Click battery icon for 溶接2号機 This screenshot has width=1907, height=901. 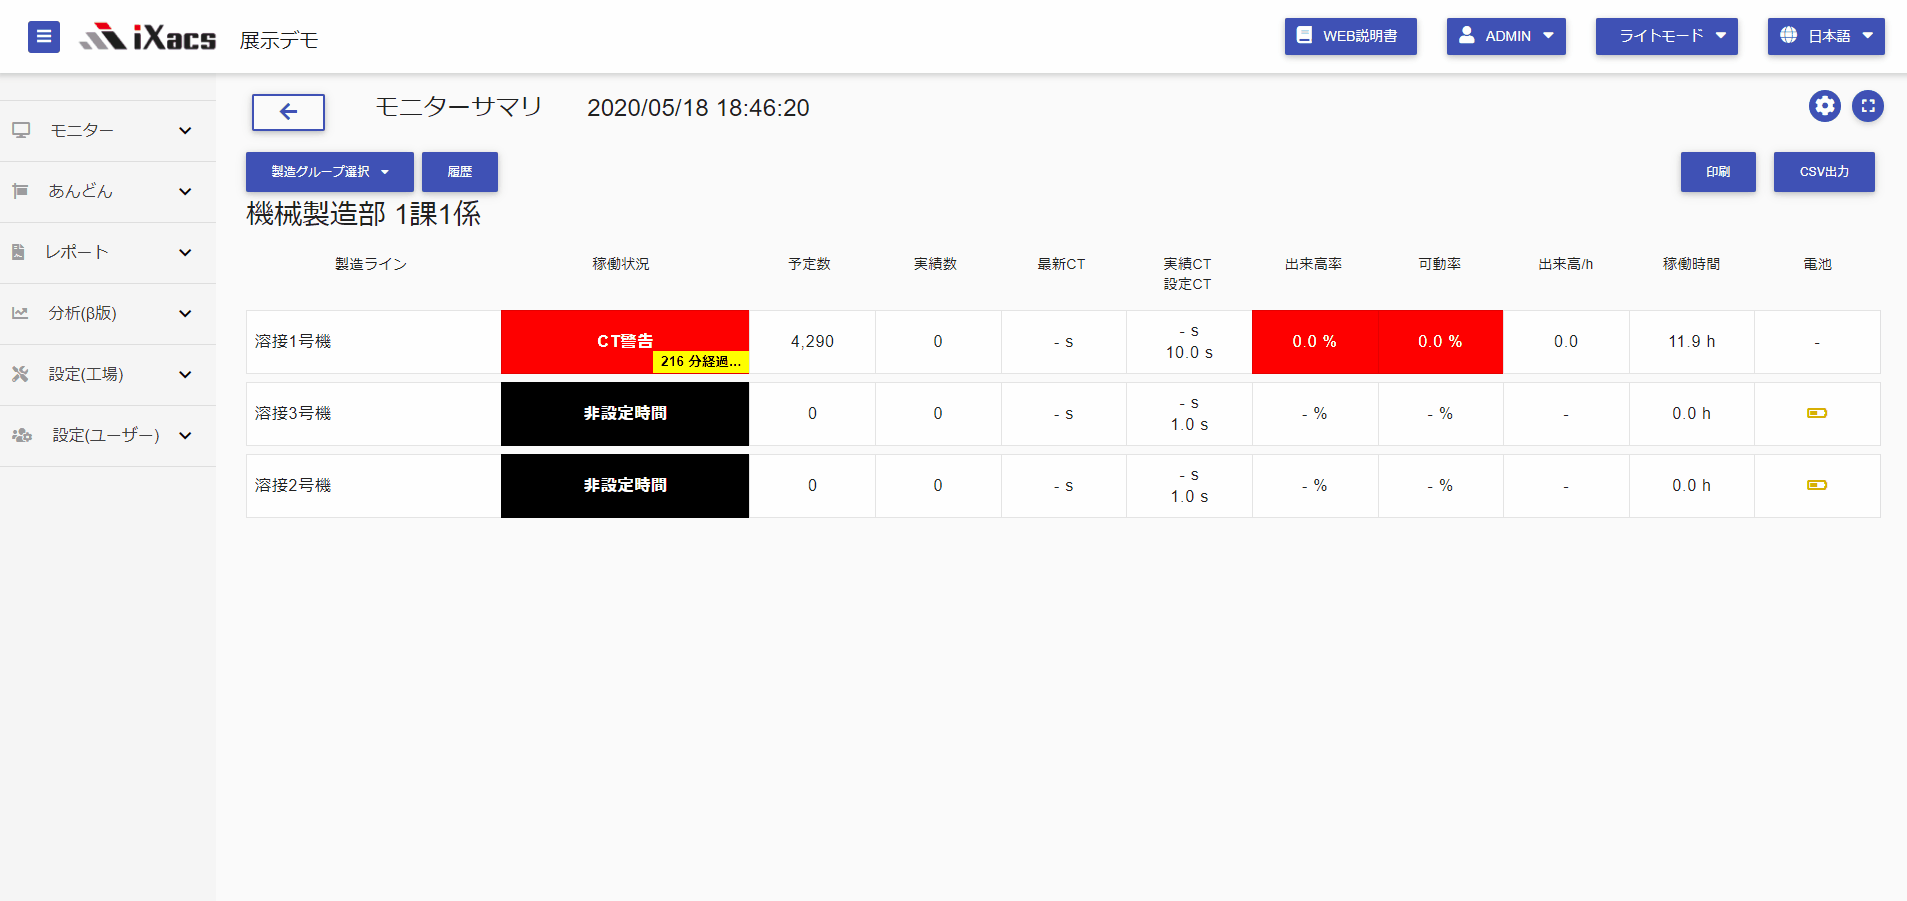tap(1817, 485)
